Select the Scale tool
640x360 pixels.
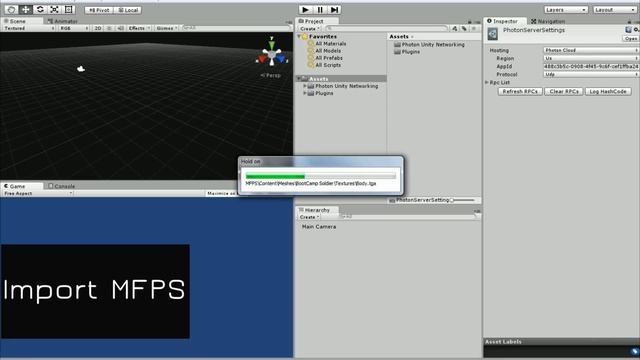coord(54,9)
